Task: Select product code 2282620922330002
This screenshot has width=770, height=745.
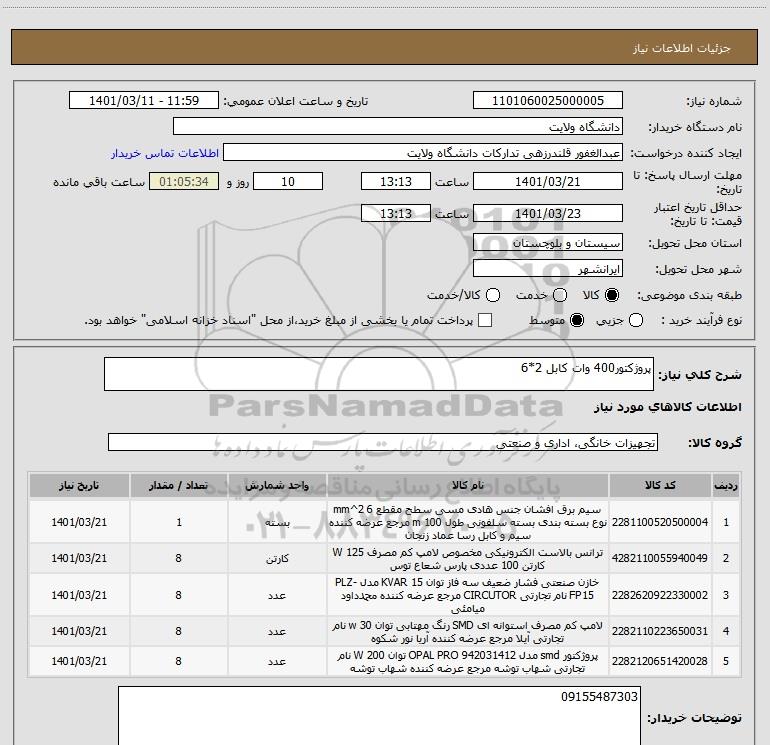Action: 660,595
